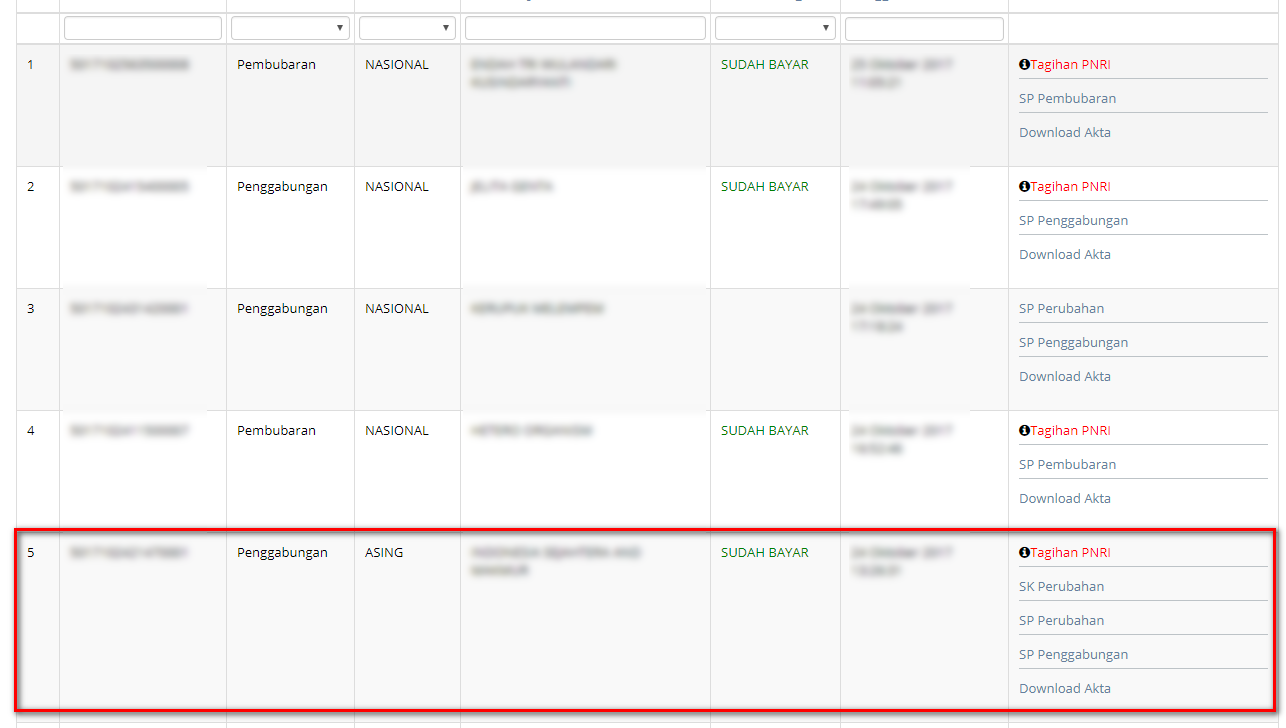Screen dimensions: 1286x728
Task: Open SP Penggabungan link in row 2
Action: click(1073, 221)
